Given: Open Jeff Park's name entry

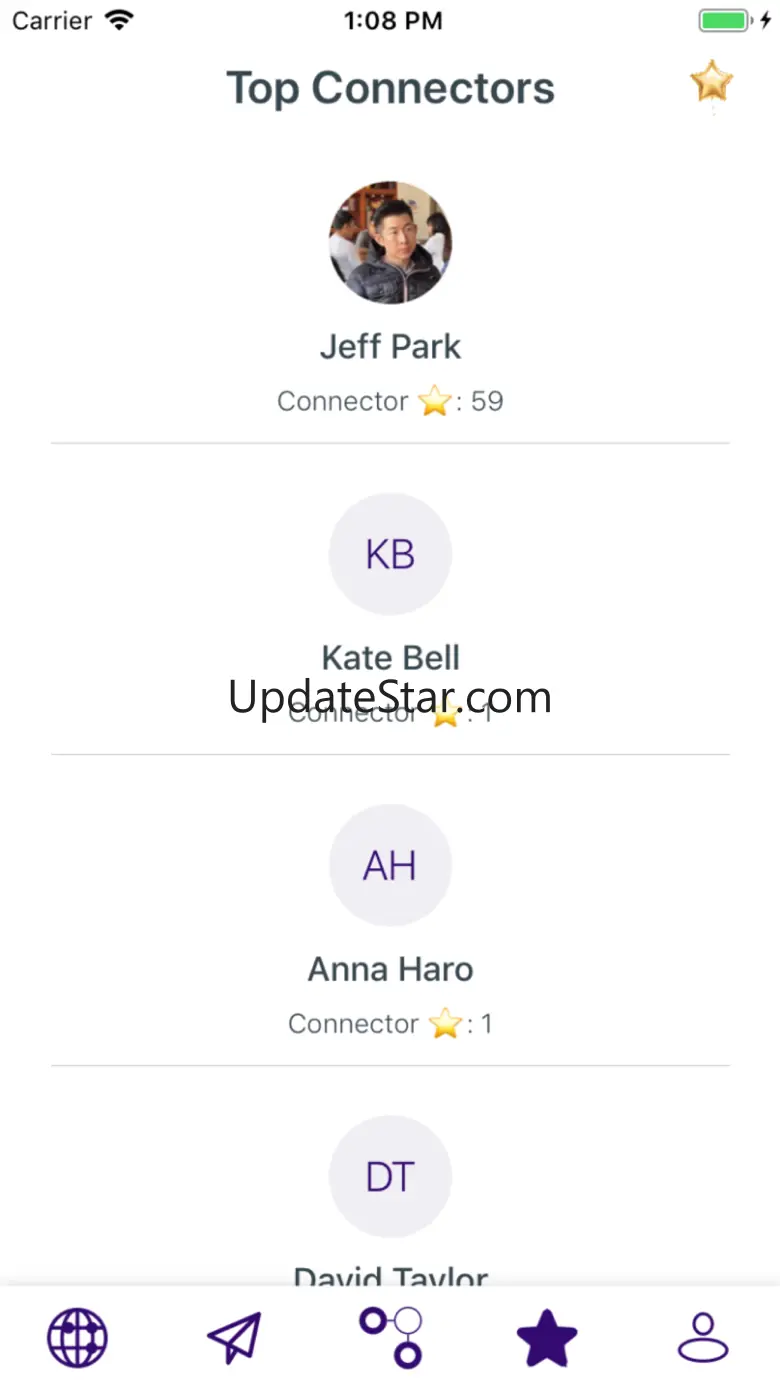Looking at the screenshot, I should (x=390, y=347).
